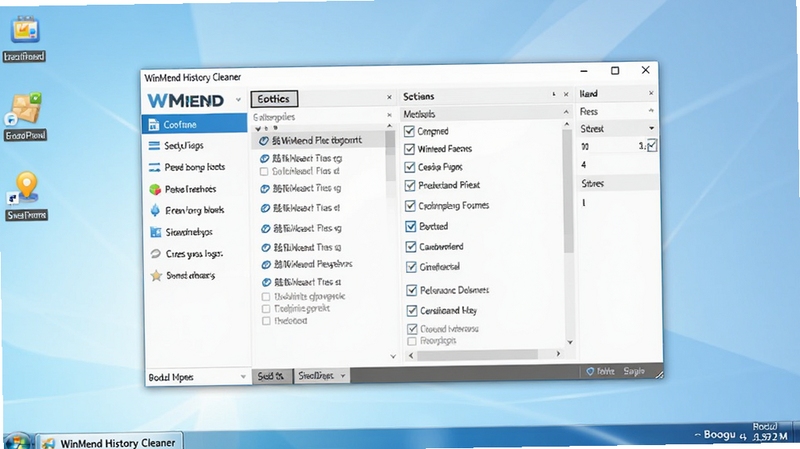
Task: Toggle the checkbox in the Iland panel
Action: pyautogui.click(x=652, y=145)
